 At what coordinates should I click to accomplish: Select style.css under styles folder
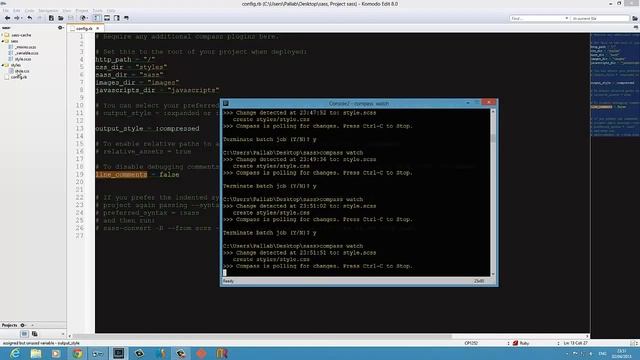22,71
